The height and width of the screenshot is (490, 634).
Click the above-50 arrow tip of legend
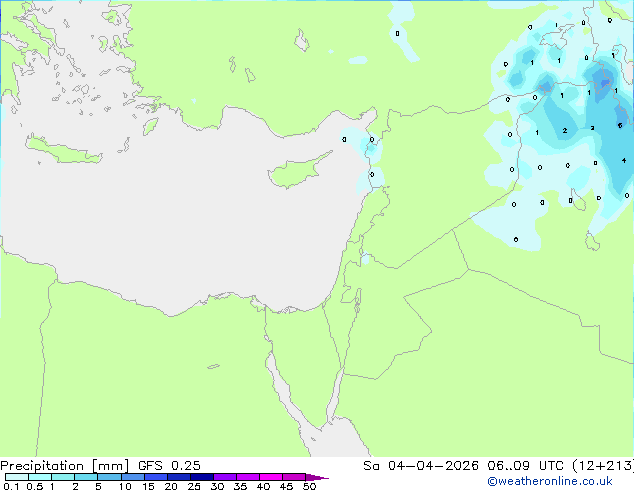(x=317, y=477)
